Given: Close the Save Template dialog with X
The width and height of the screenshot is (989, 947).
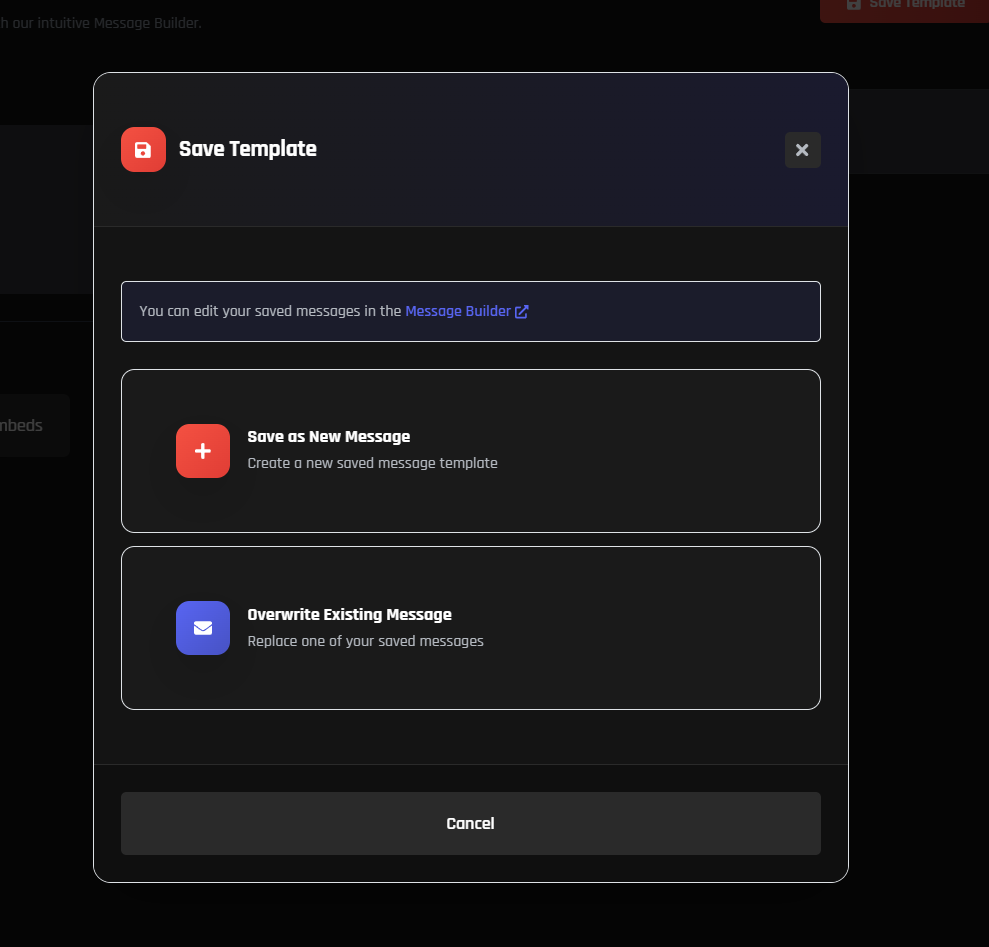Looking at the screenshot, I should tap(802, 150).
